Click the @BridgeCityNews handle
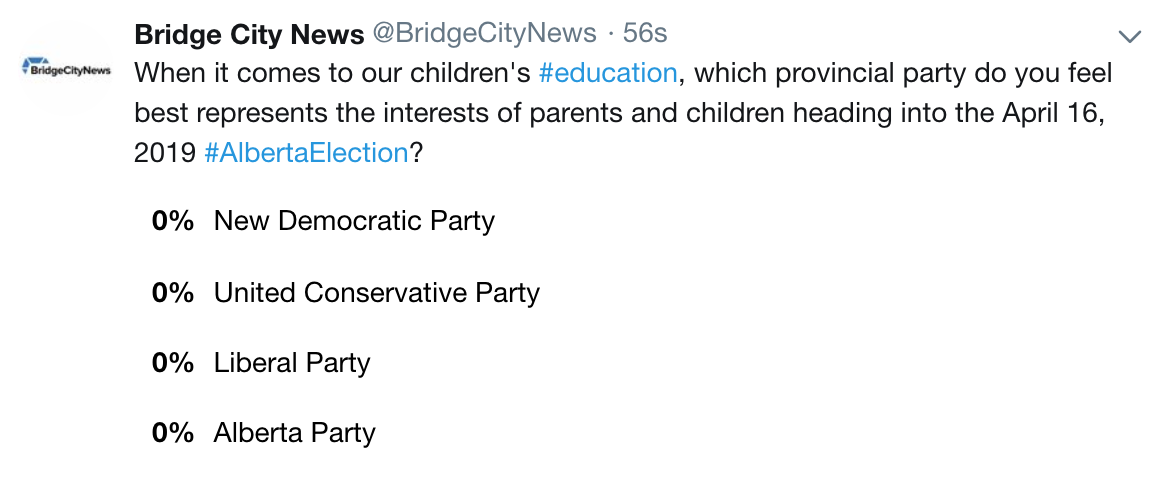 click(x=484, y=34)
